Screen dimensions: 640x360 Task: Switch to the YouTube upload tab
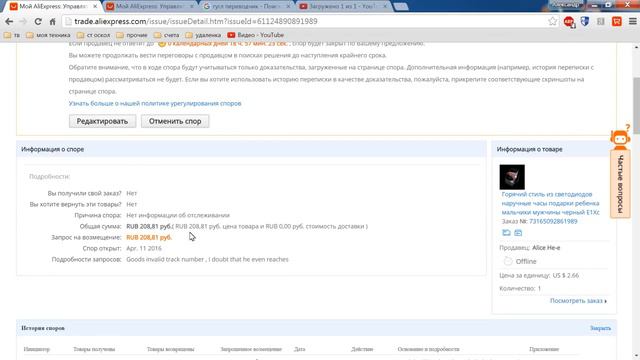[342, 7]
